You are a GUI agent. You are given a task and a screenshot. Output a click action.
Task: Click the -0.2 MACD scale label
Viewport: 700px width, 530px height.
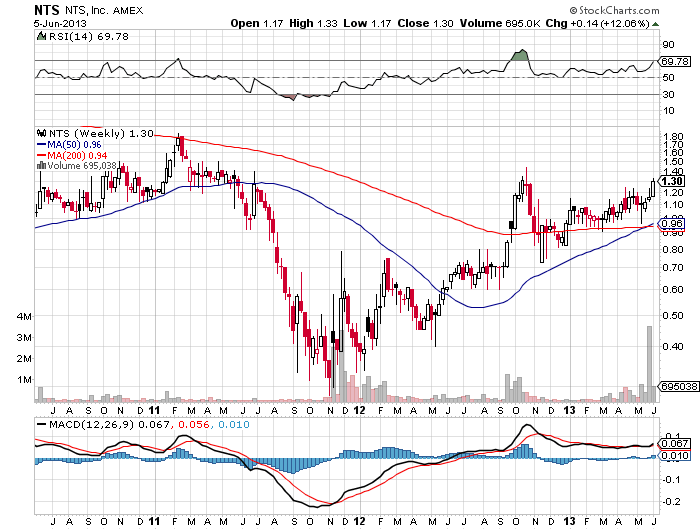[672, 501]
